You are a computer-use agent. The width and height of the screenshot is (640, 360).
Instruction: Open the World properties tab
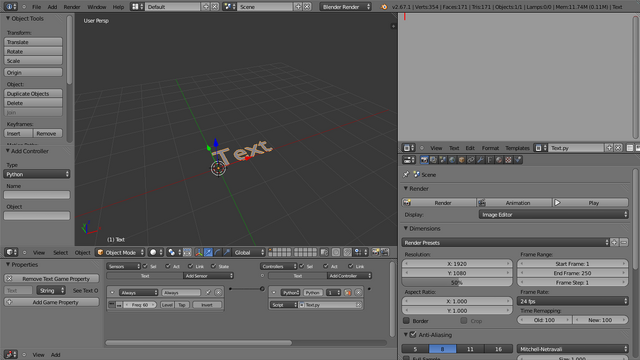[452, 160]
